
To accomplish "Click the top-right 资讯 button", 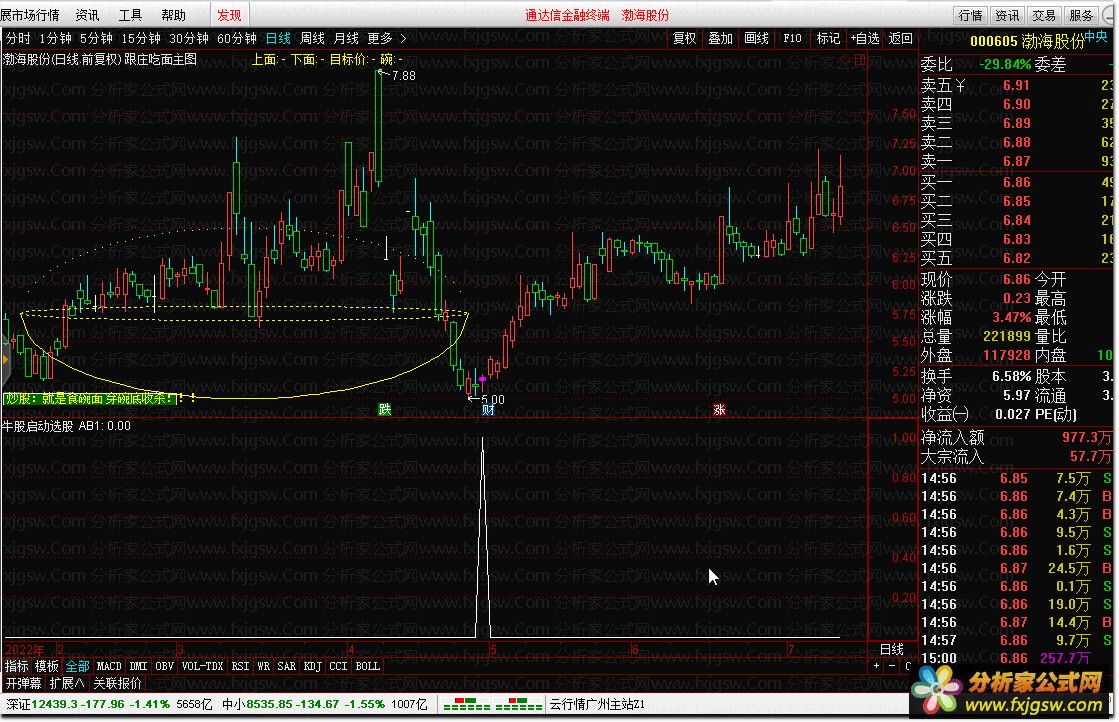I will coord(1007,16).
